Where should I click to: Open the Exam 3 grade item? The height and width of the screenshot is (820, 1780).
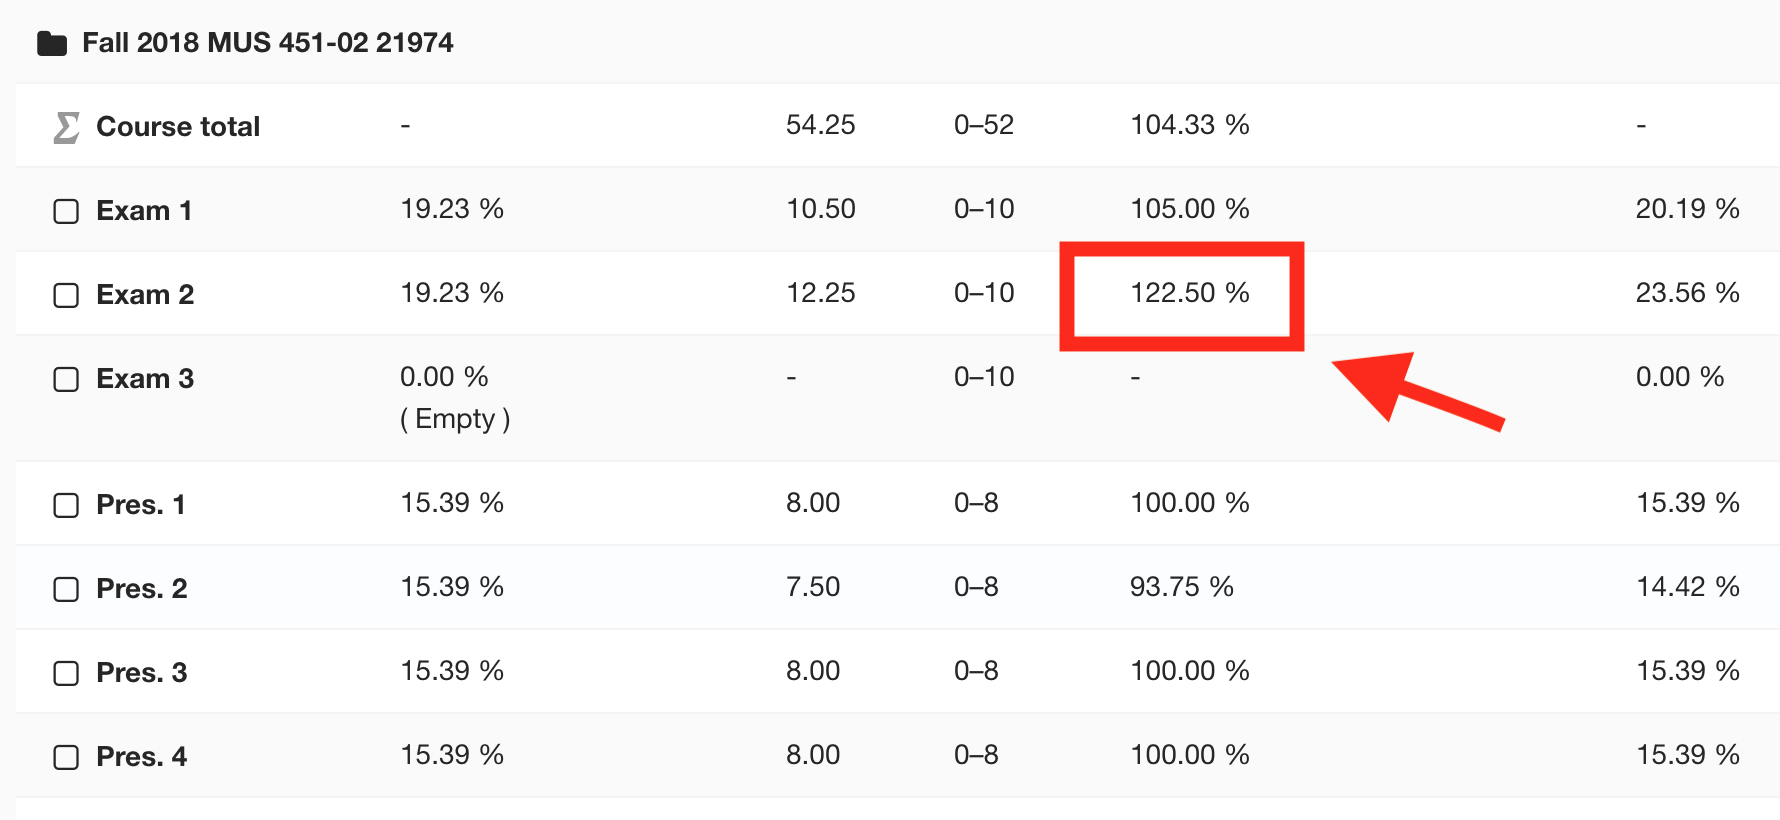[145, 379]
